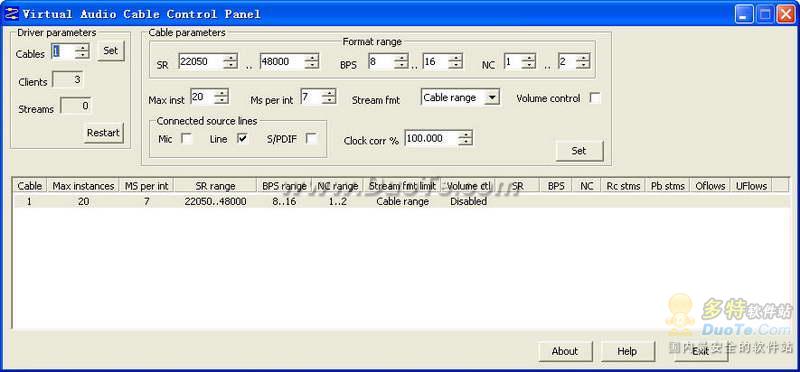Screen dimensions: 800x372
Task: Click the 8..16 BPS range cell
Action: [284, 202]
